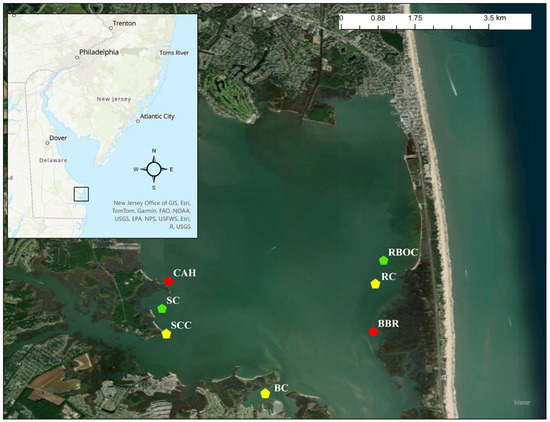Click the yellow RC site marker
This screenshot has width=550, height=422.
tap(375, 284)
